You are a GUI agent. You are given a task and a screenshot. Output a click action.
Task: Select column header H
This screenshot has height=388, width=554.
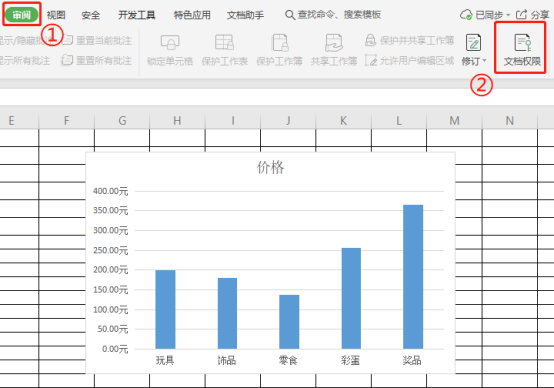tap(177, 121)
